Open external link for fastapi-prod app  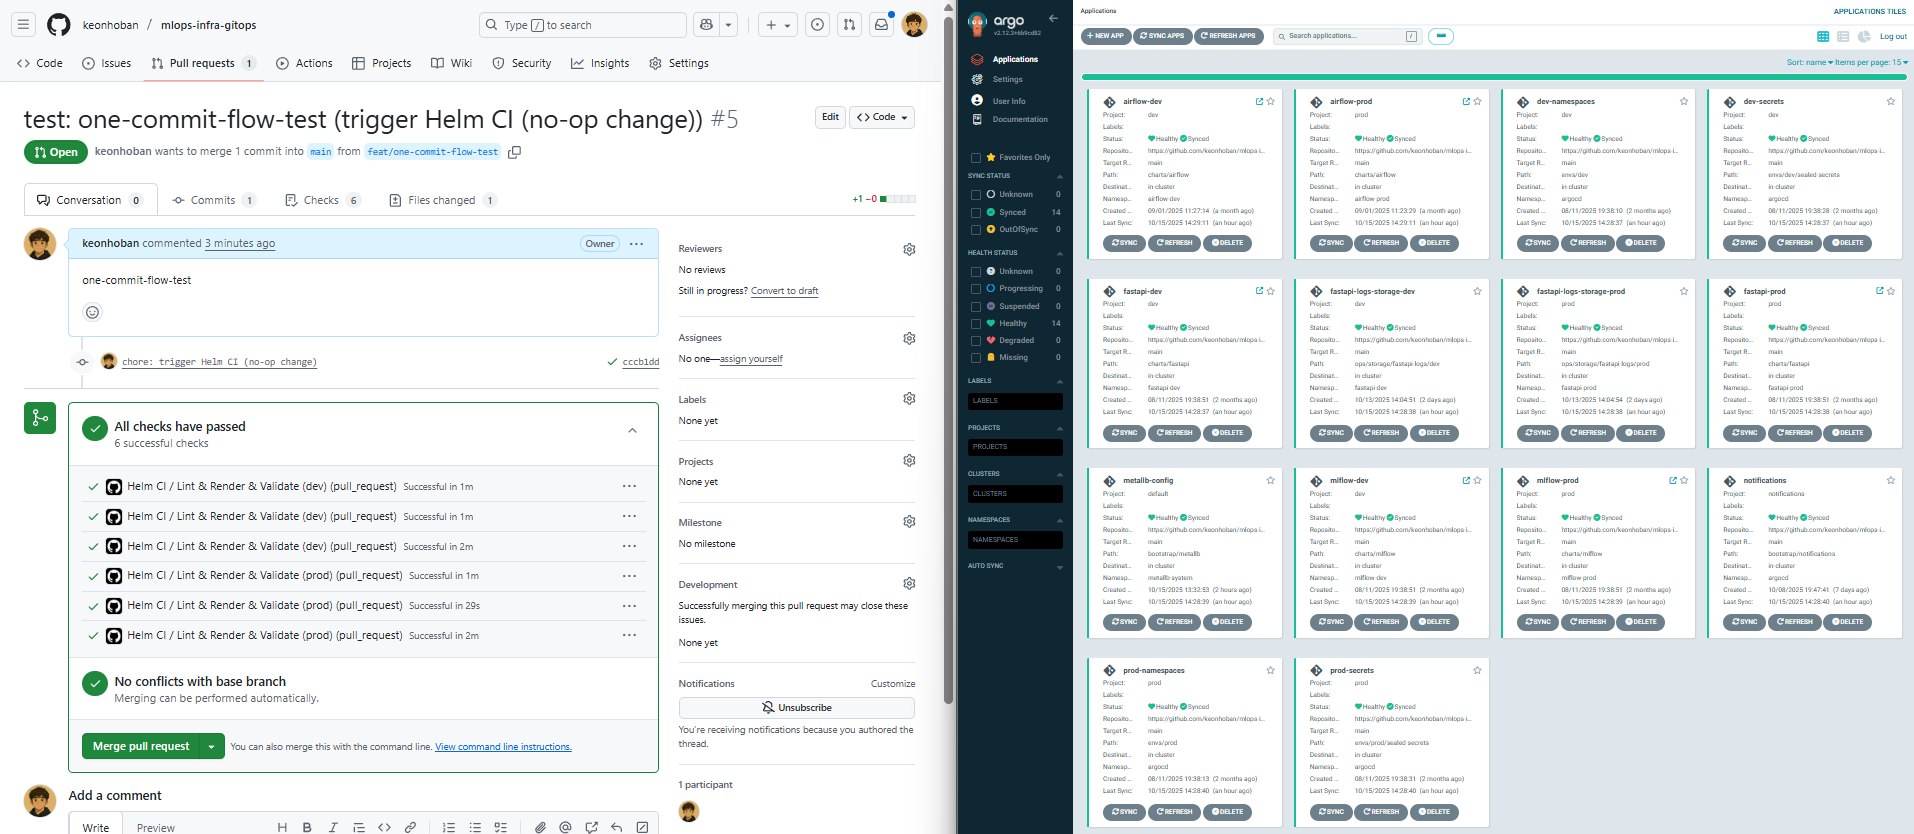[x=1879, y=291]
